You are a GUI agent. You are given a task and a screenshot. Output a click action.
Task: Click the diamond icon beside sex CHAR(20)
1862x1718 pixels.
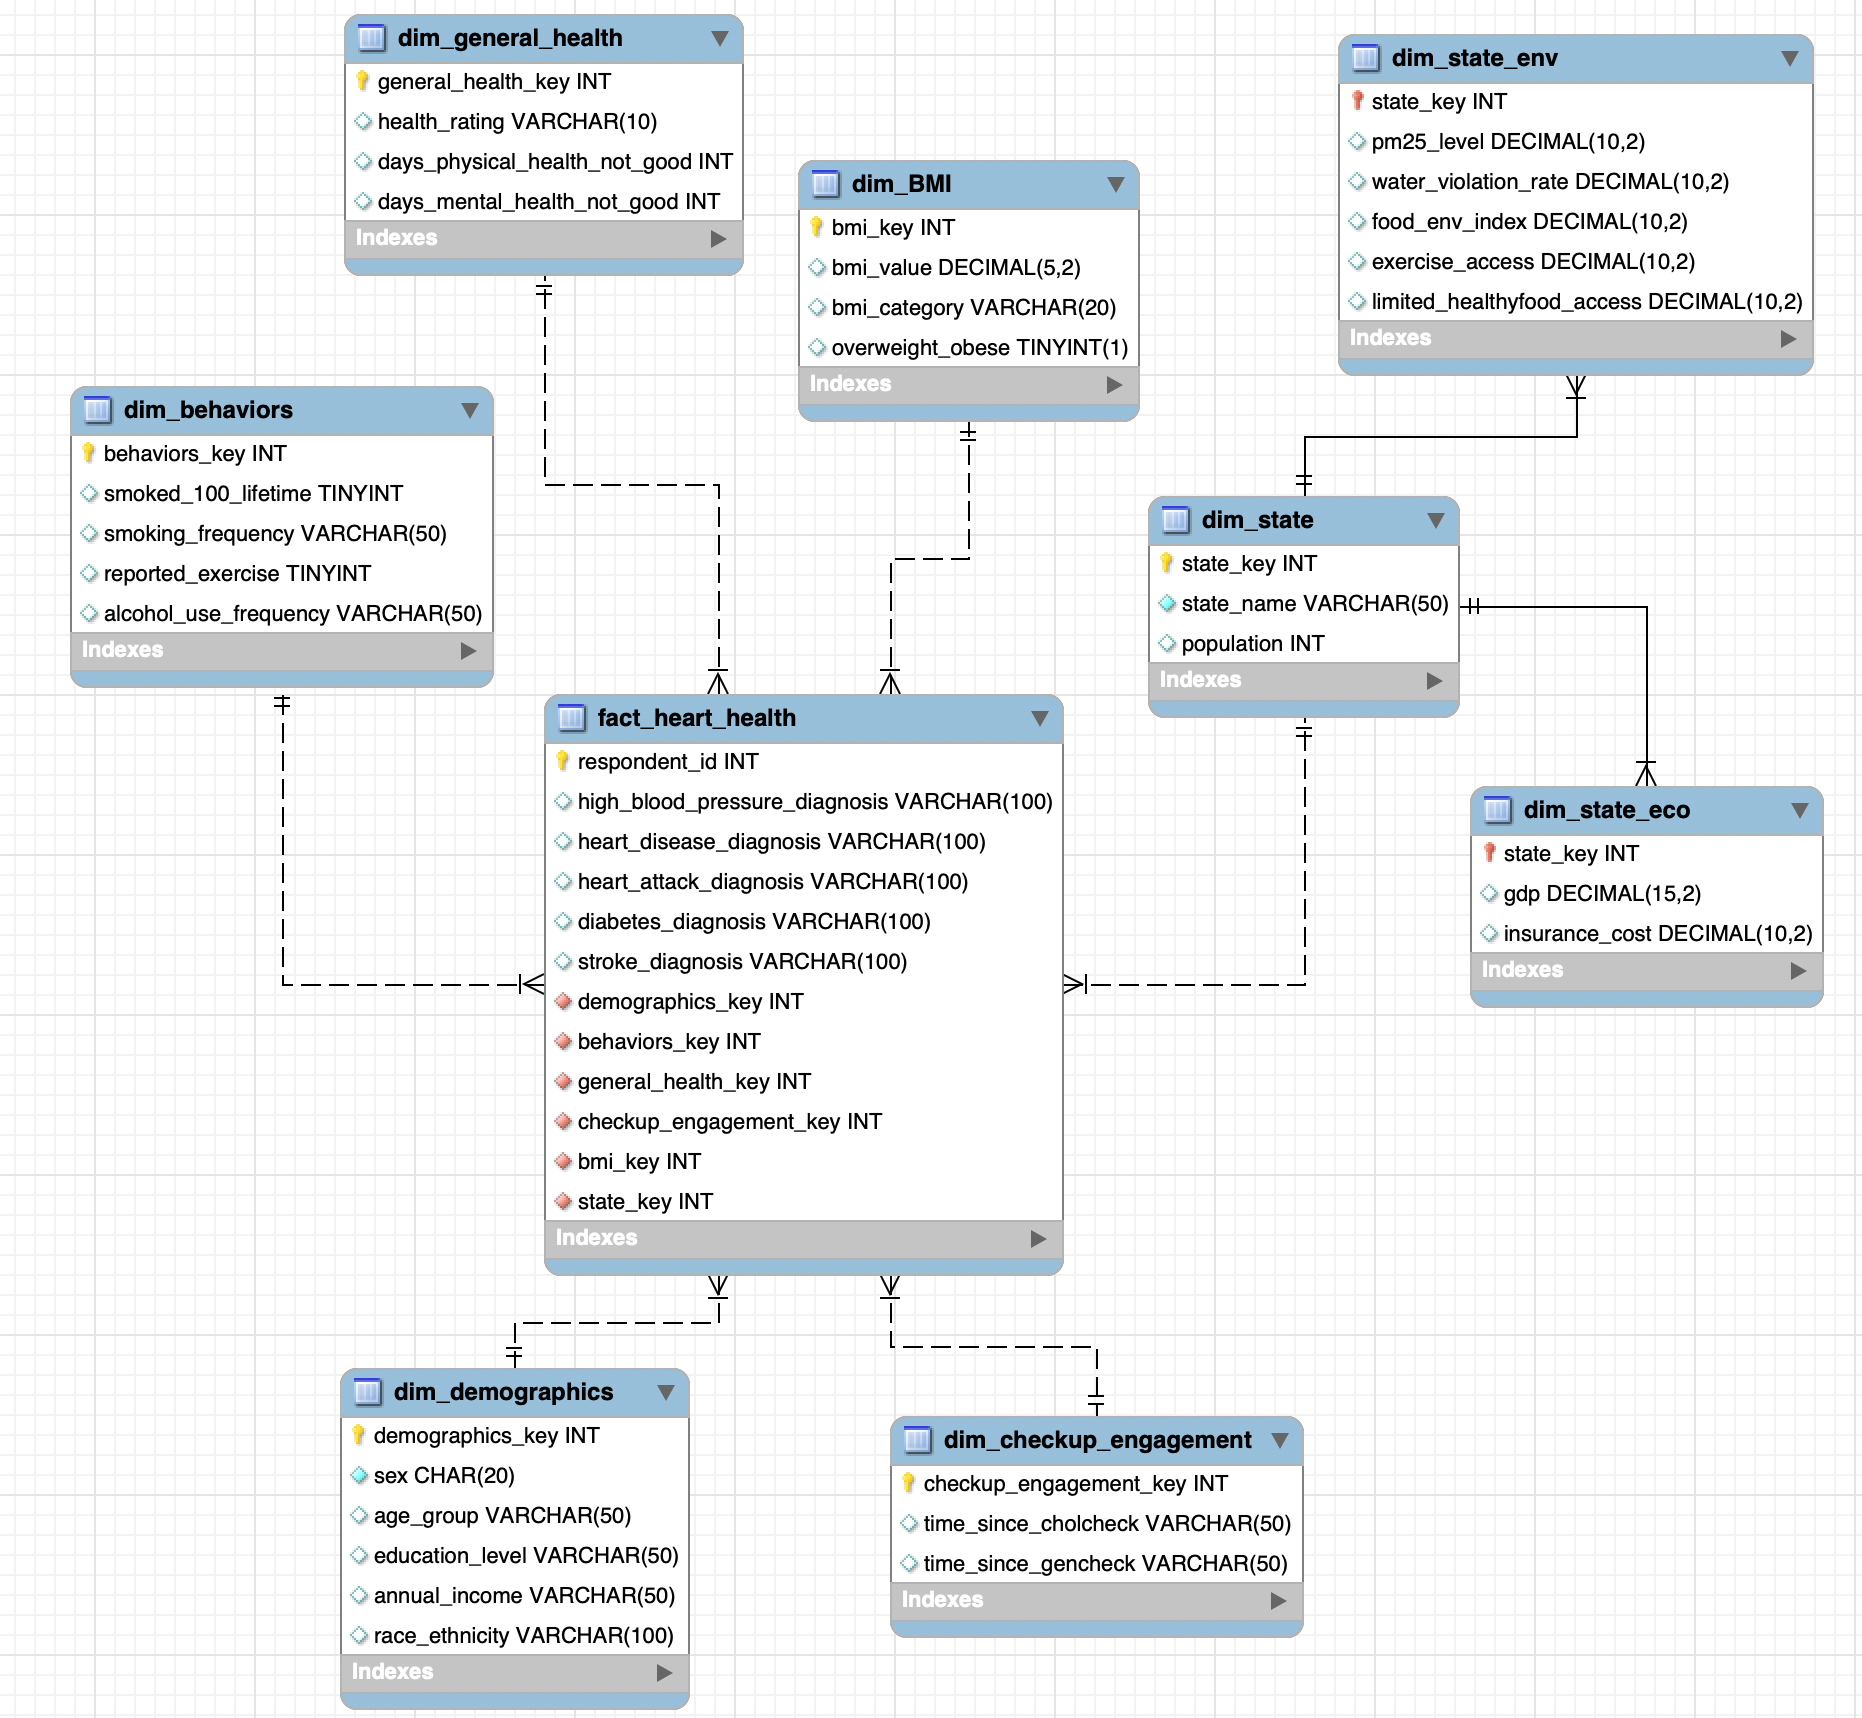click(359, 1475)
